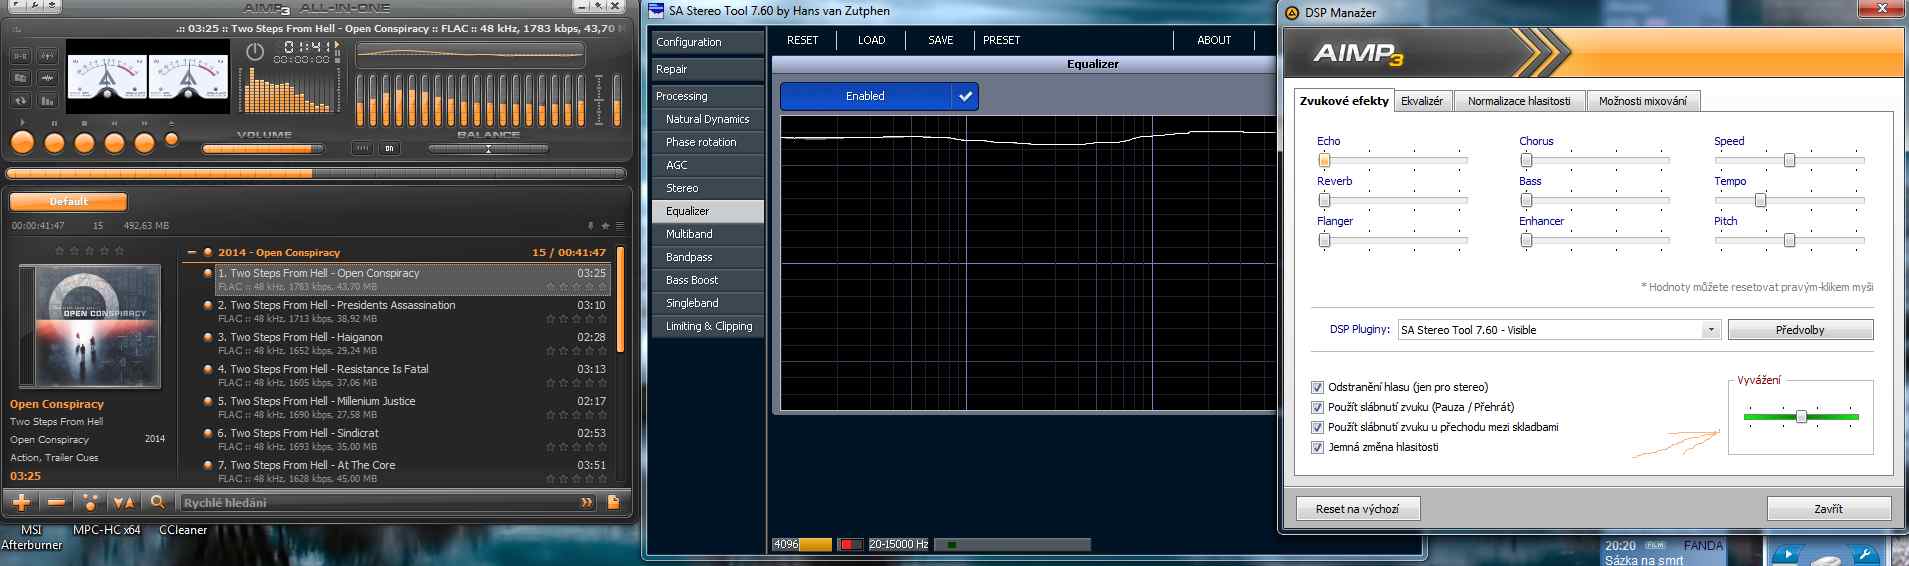The width and height of the screenshot is (1909, 566).
Task: Select the Default playlist tab
Action: point(68,201)
